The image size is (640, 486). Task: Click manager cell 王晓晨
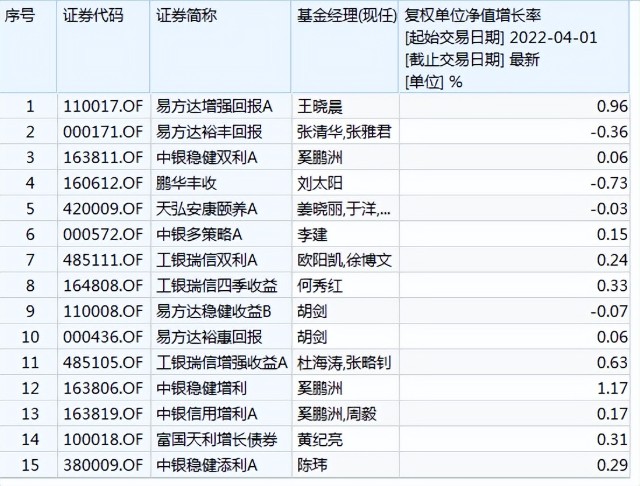pos(320,107)
